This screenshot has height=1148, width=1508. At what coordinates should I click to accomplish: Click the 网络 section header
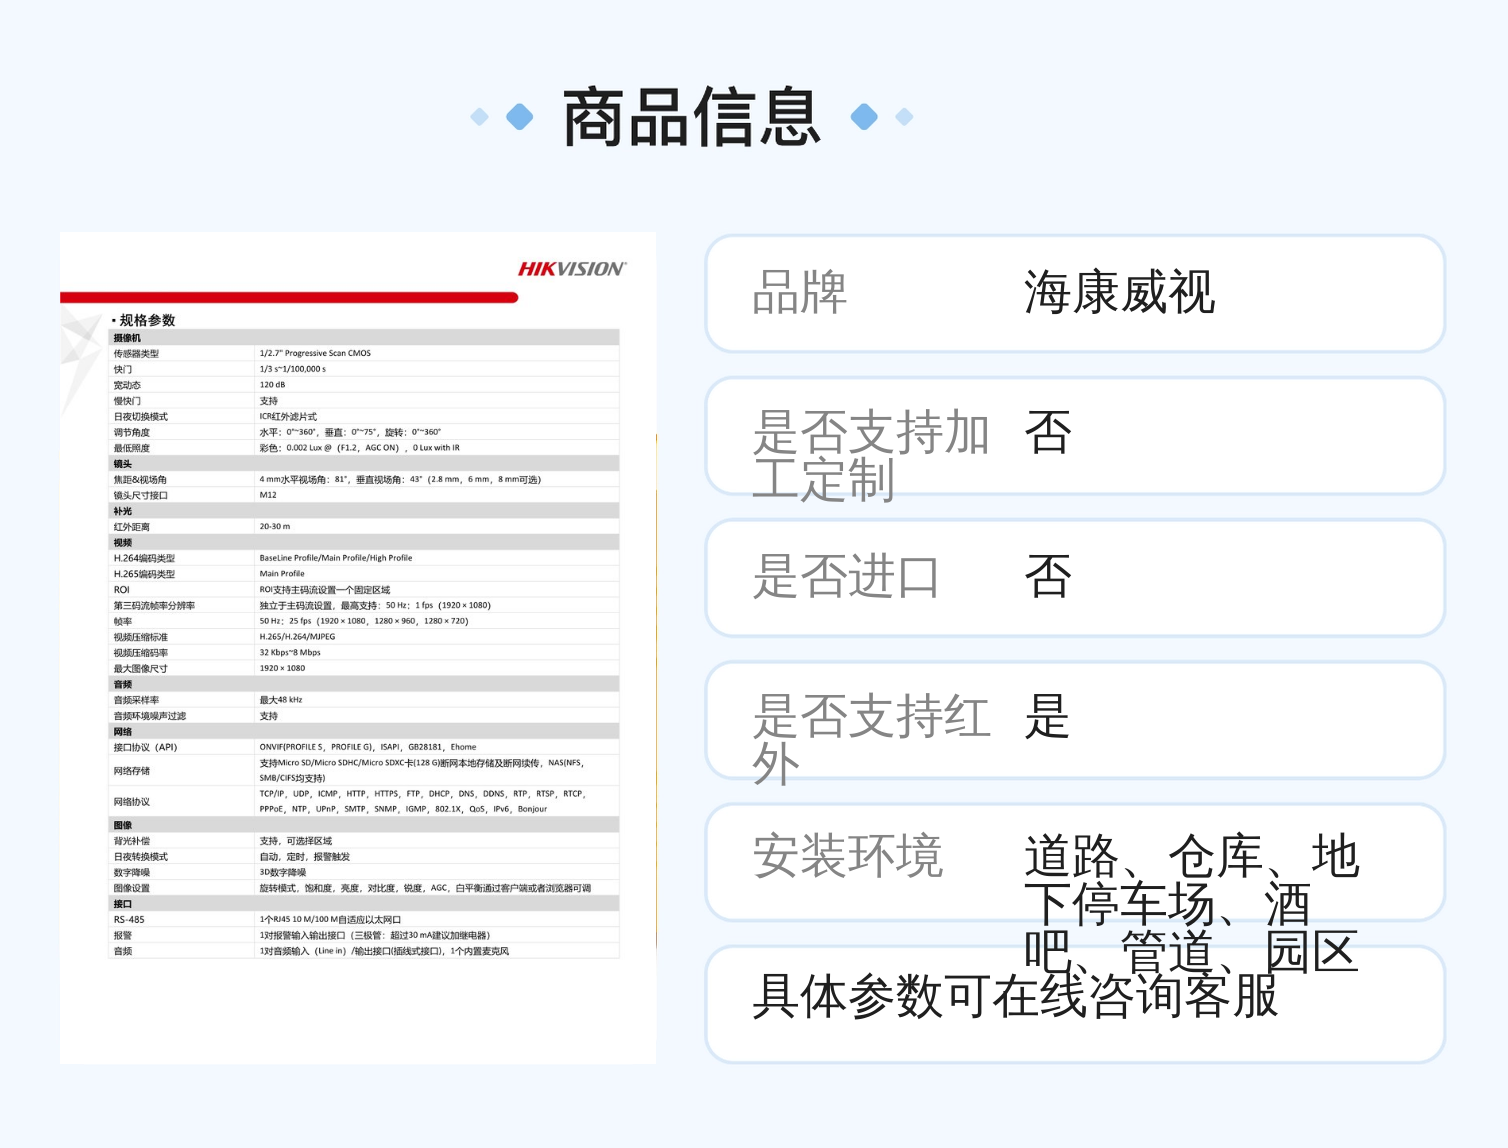point(364,732)
